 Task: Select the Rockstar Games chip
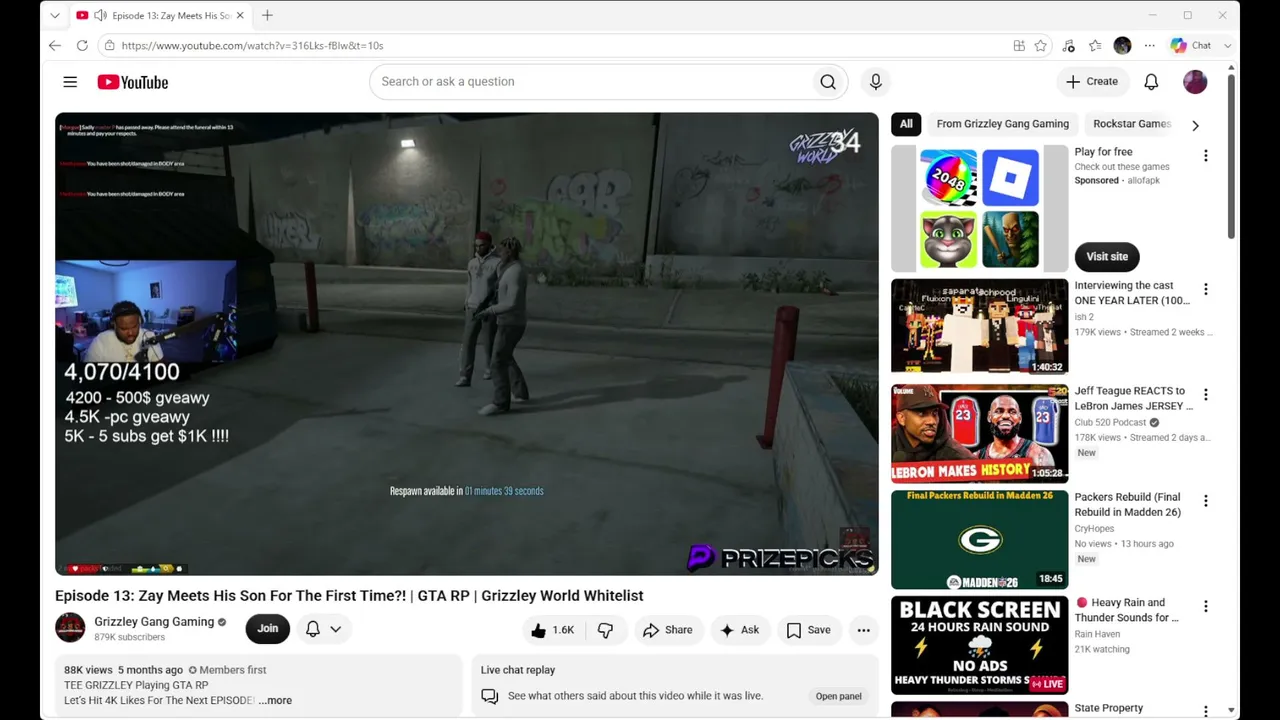(1132, 124)
